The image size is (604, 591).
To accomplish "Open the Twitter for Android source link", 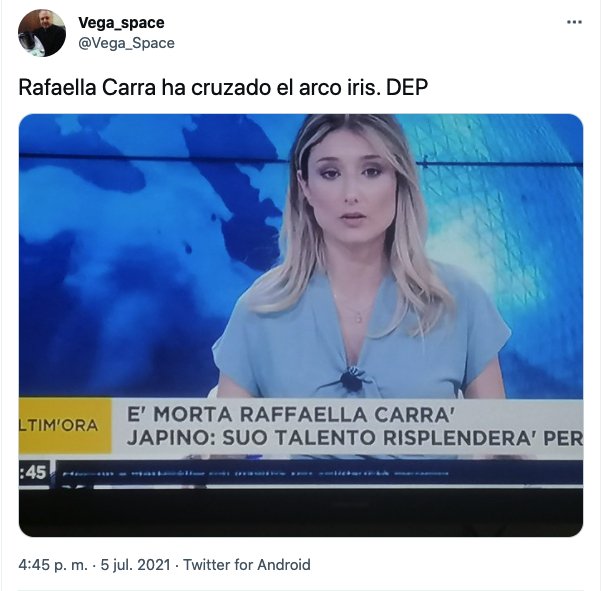I will pyautogui.click(x=247, y=565).
